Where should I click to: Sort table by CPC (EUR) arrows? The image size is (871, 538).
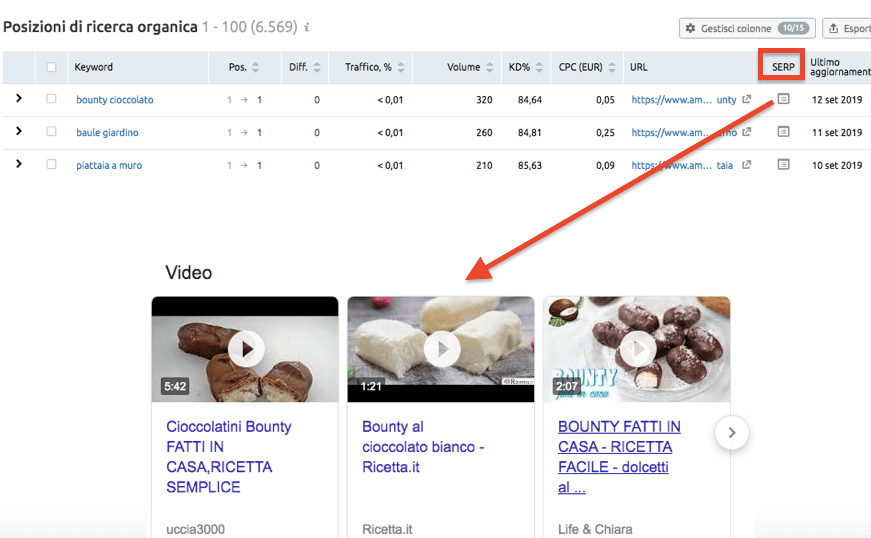click(x=612, y=67)
